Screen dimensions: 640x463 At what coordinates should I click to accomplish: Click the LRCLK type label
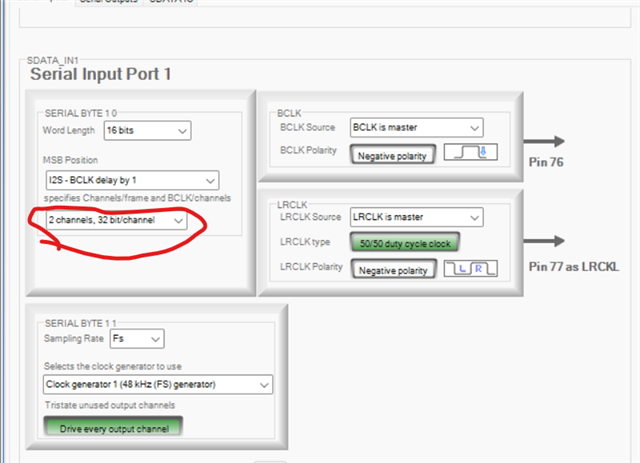click(305, 242)
